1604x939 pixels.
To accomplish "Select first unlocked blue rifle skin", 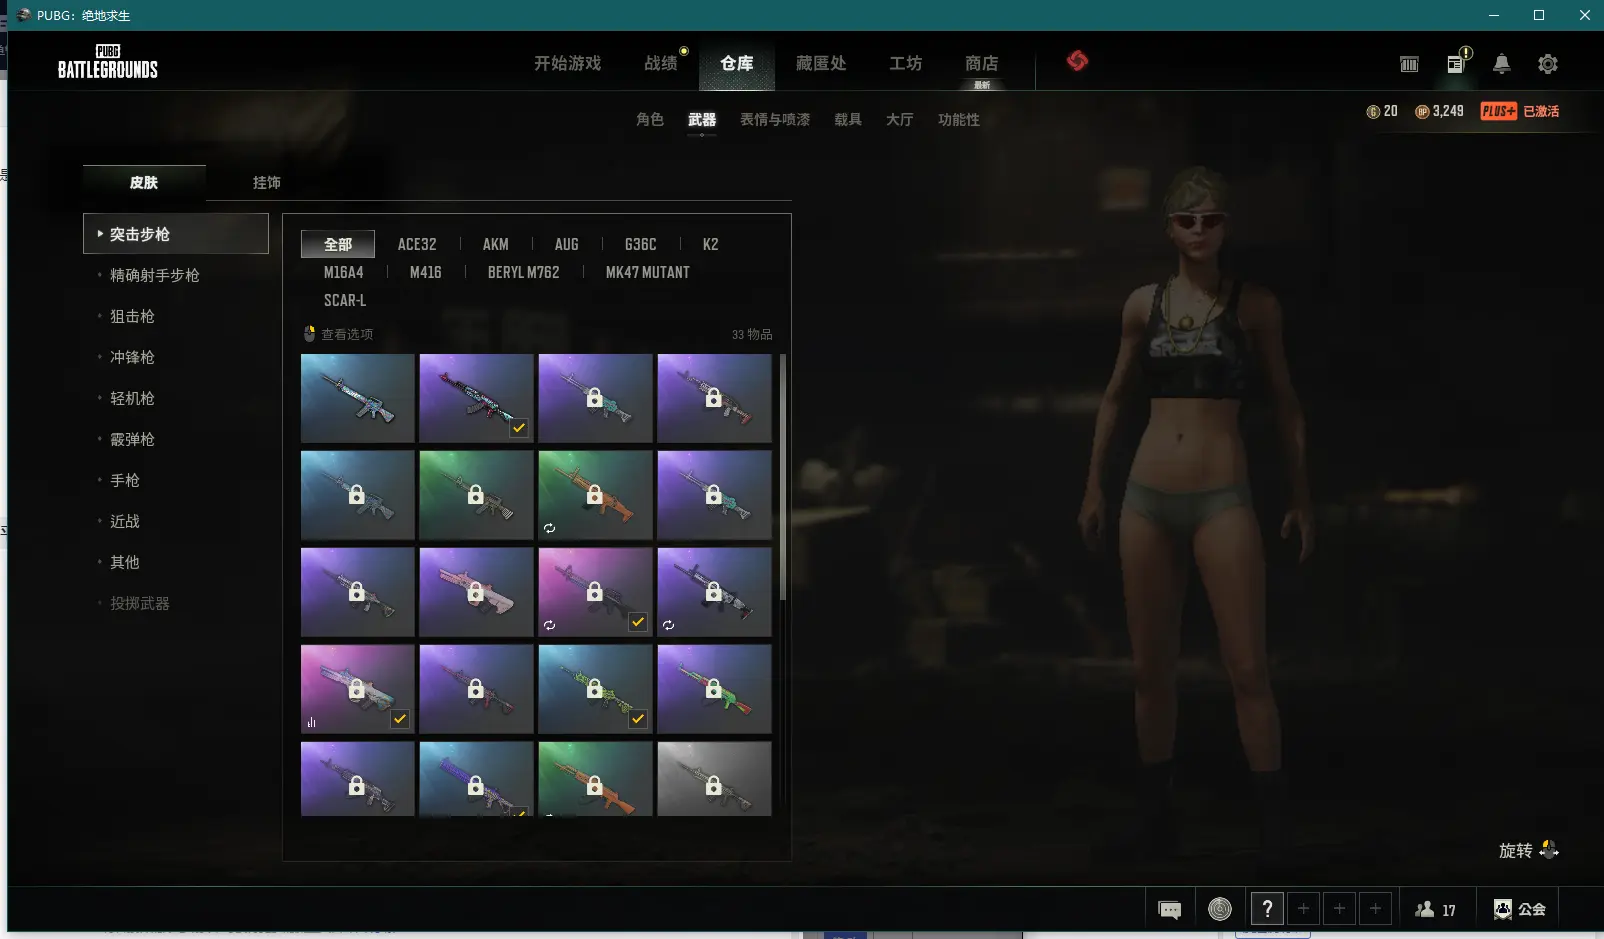I will 357,398.
